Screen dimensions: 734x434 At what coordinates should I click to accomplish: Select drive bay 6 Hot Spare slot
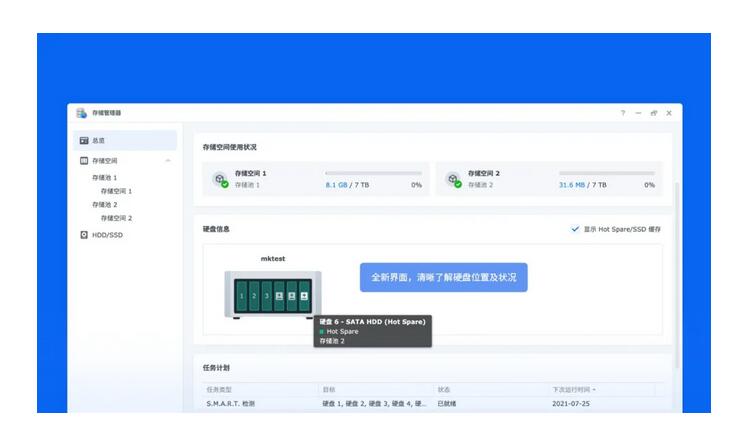(x=306, y=296)
